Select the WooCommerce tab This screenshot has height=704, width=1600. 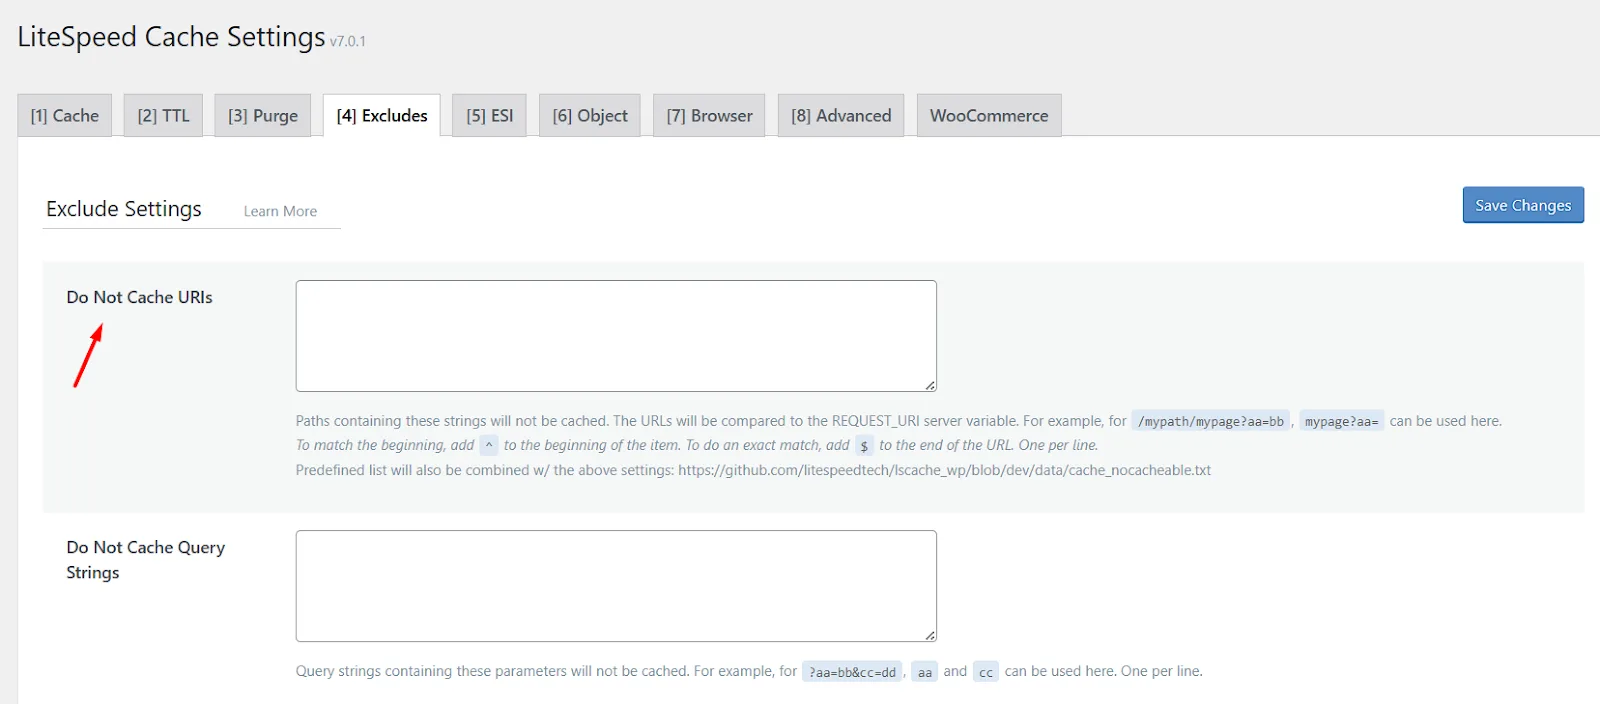tap(989, 115)
